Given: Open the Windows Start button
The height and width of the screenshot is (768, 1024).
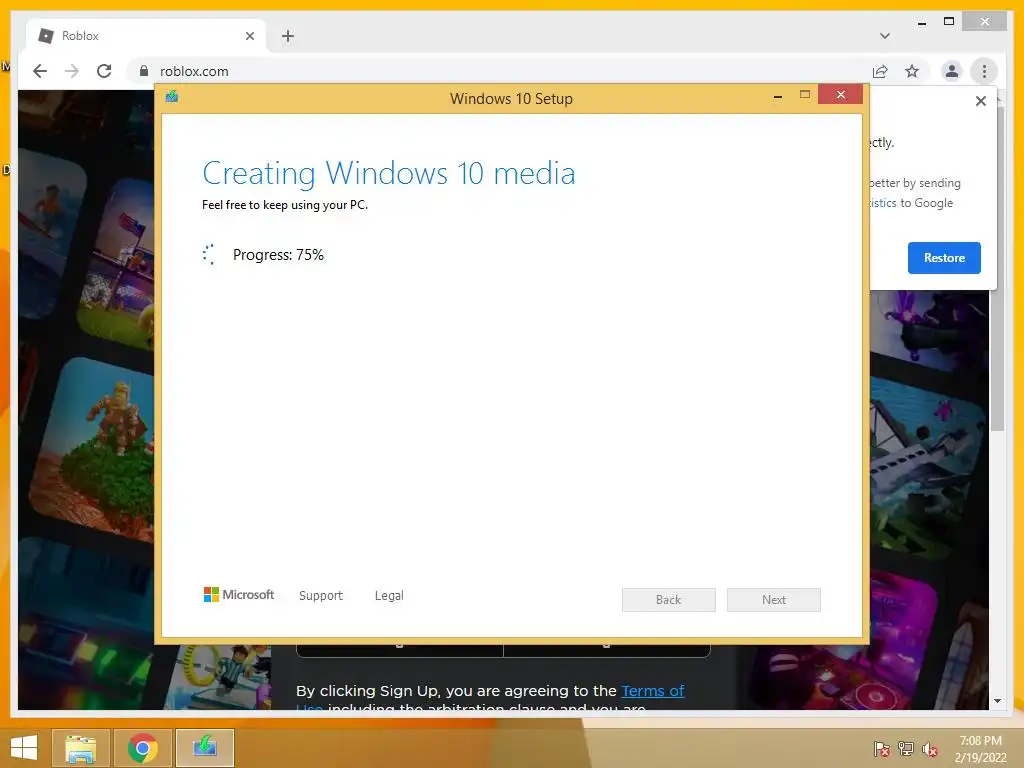Looking at the screenshot, I should tap(24, 748).
